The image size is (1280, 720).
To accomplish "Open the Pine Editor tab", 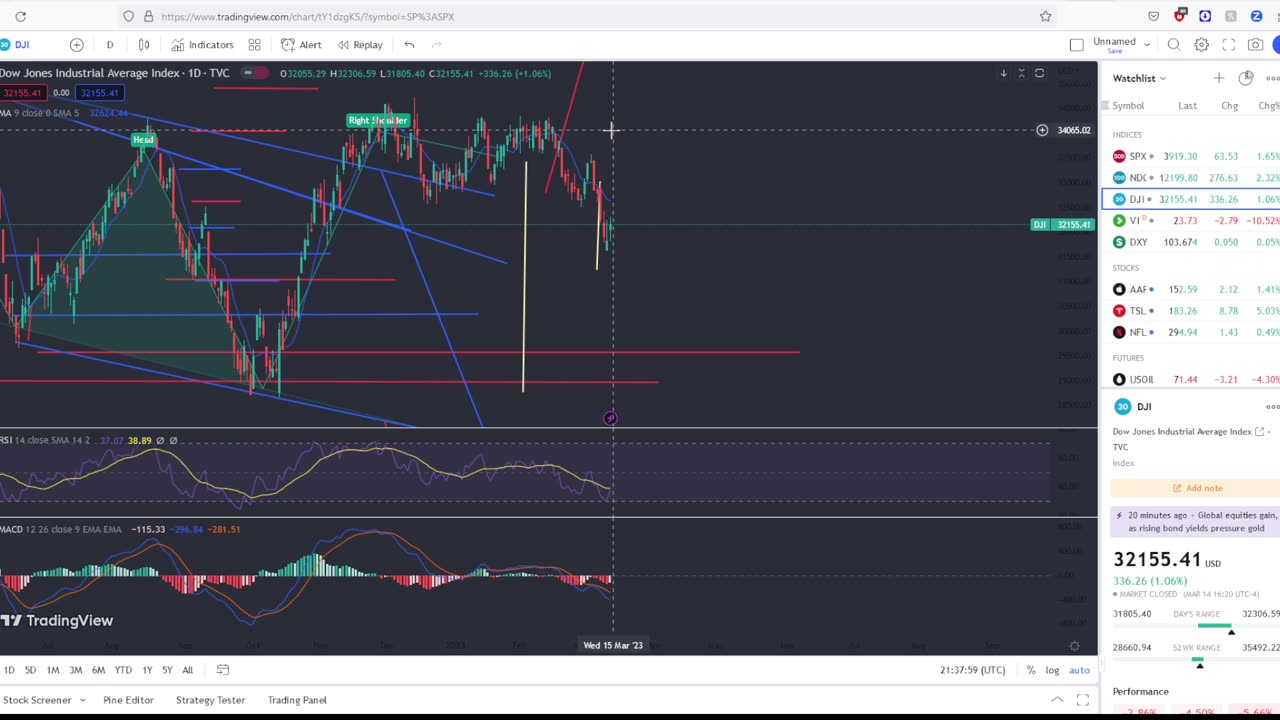I will [128, 700].
